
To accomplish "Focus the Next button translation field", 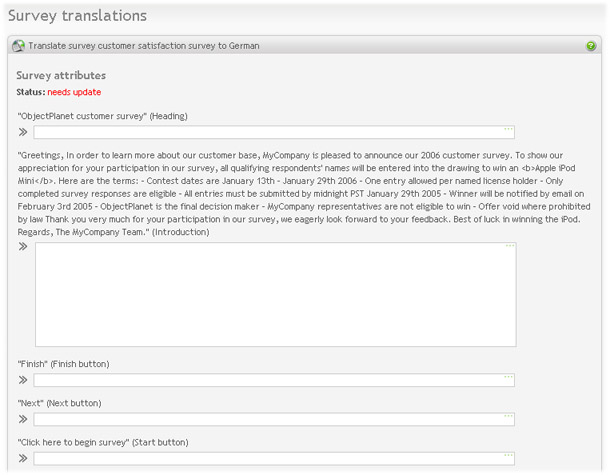I will click(274, 419).
